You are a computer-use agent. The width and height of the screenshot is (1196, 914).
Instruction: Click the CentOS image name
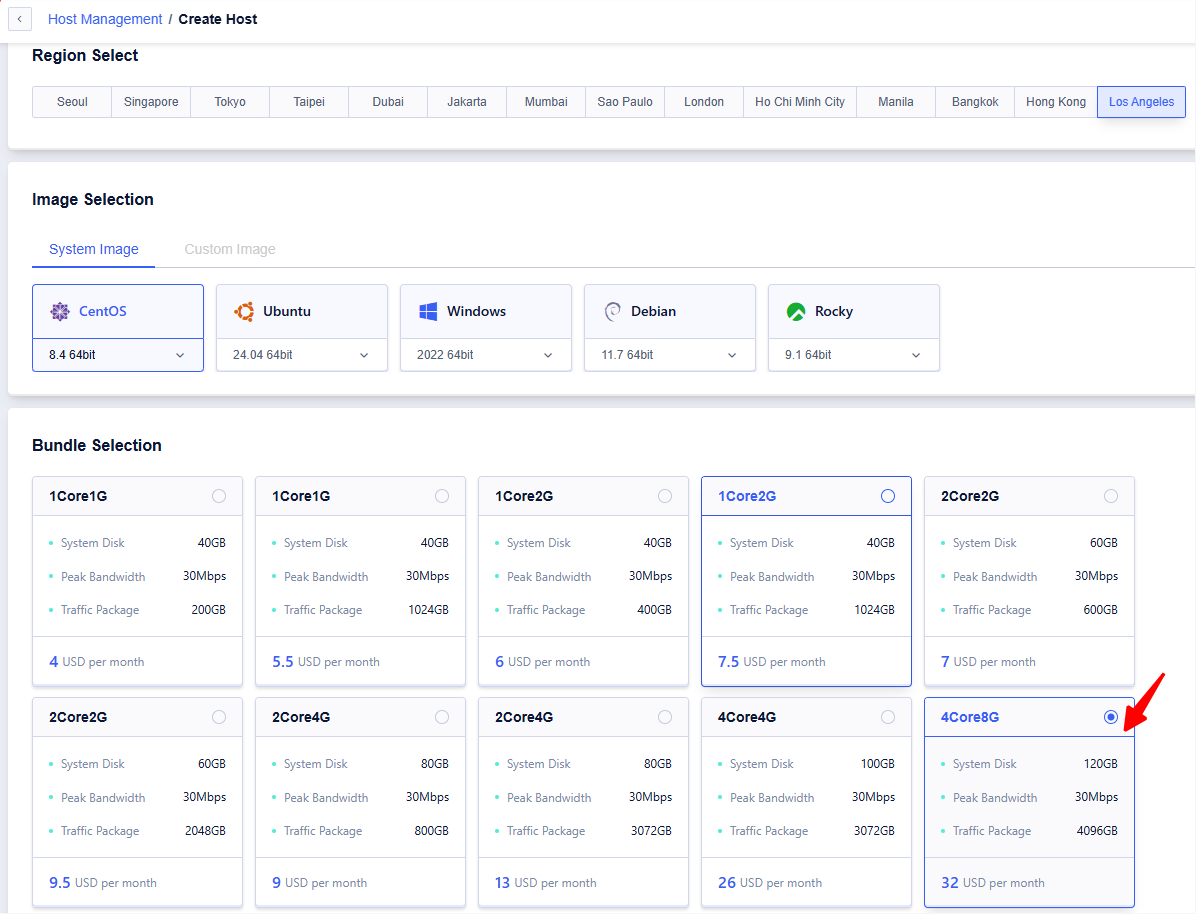tap(103, 311)
